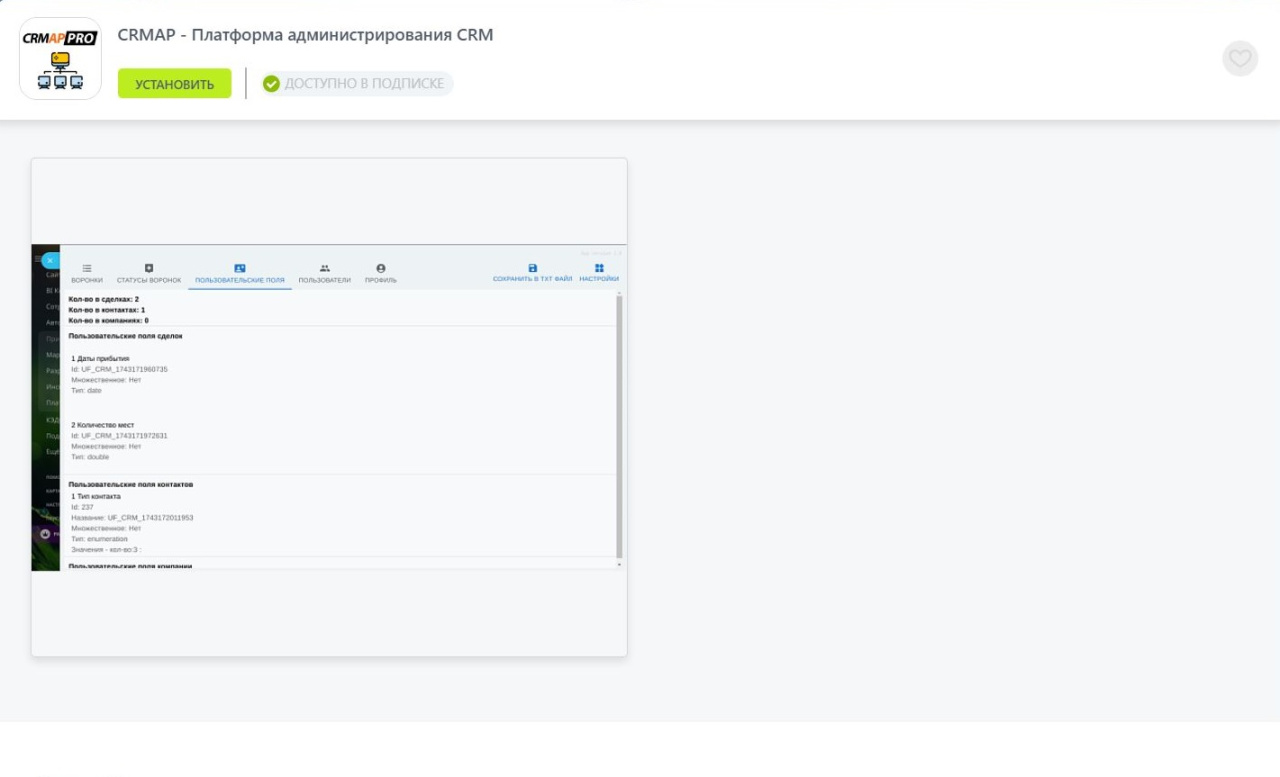Open the Воронки tab
The image size is (1280, 777).
tap(87, 273)
